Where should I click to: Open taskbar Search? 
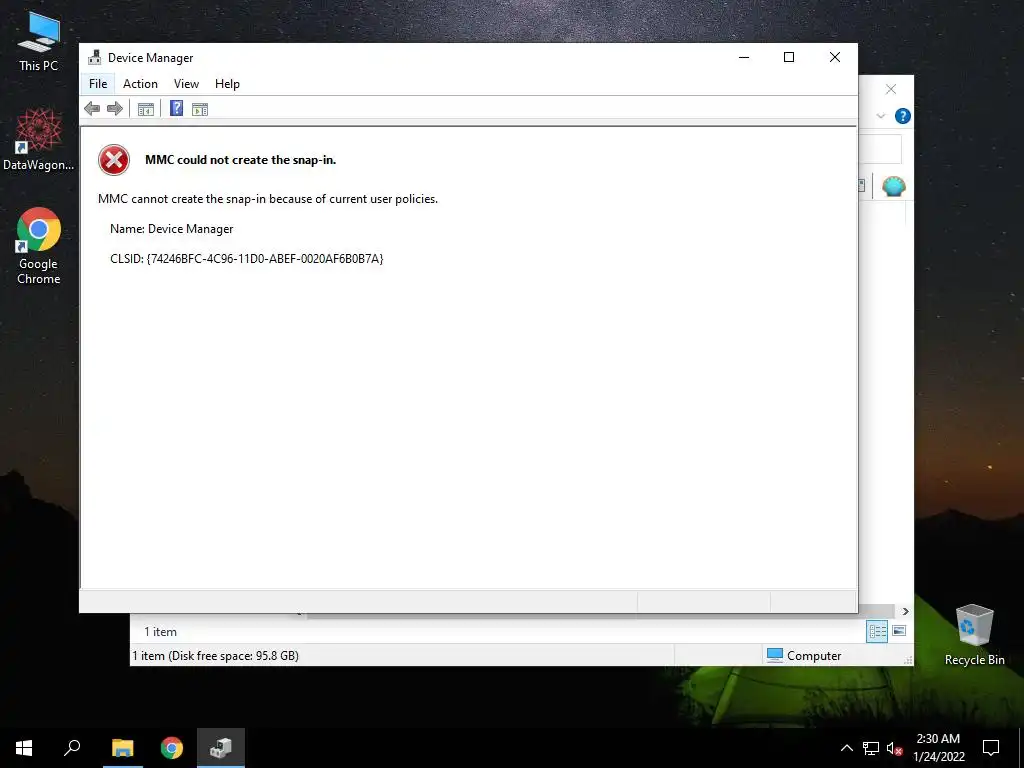coord(72,748)
